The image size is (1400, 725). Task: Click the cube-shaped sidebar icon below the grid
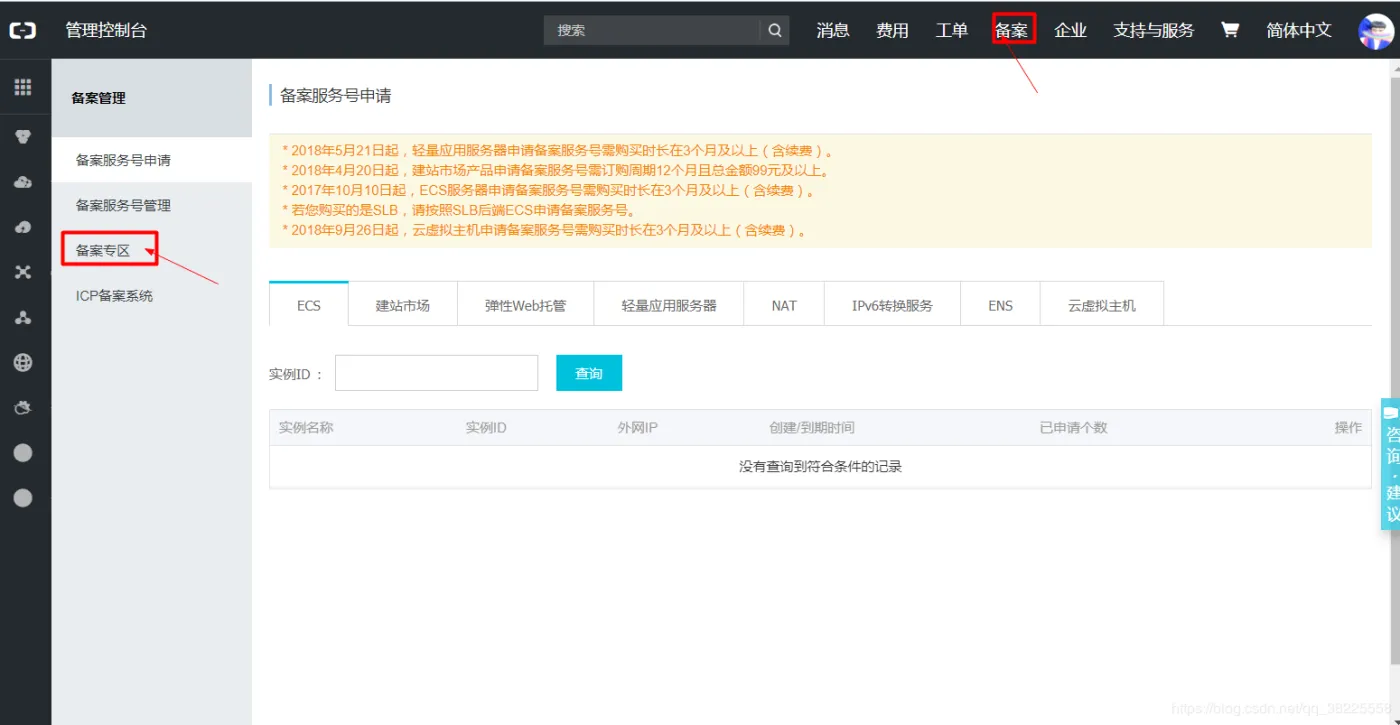[x=23, y=137]
